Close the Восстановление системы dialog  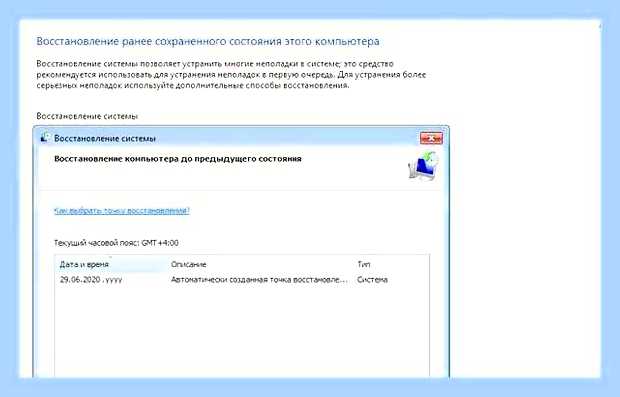431,139
